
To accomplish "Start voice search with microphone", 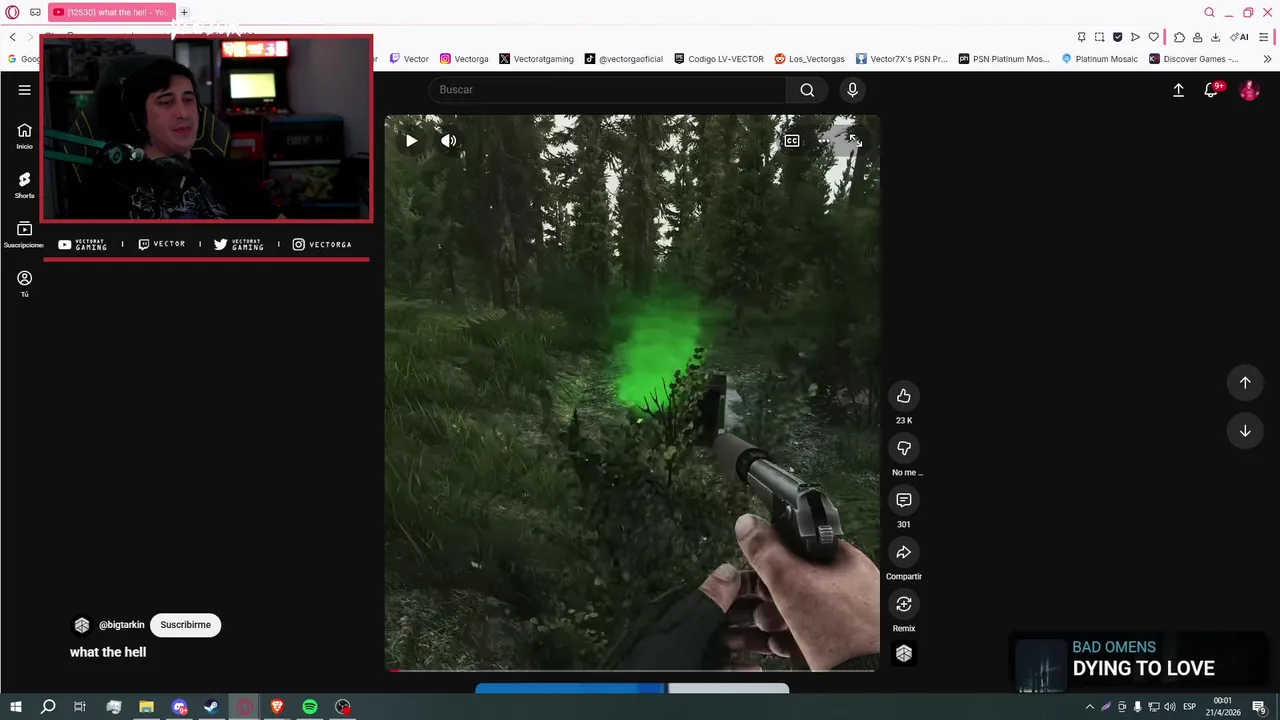I will click(852, 90).
